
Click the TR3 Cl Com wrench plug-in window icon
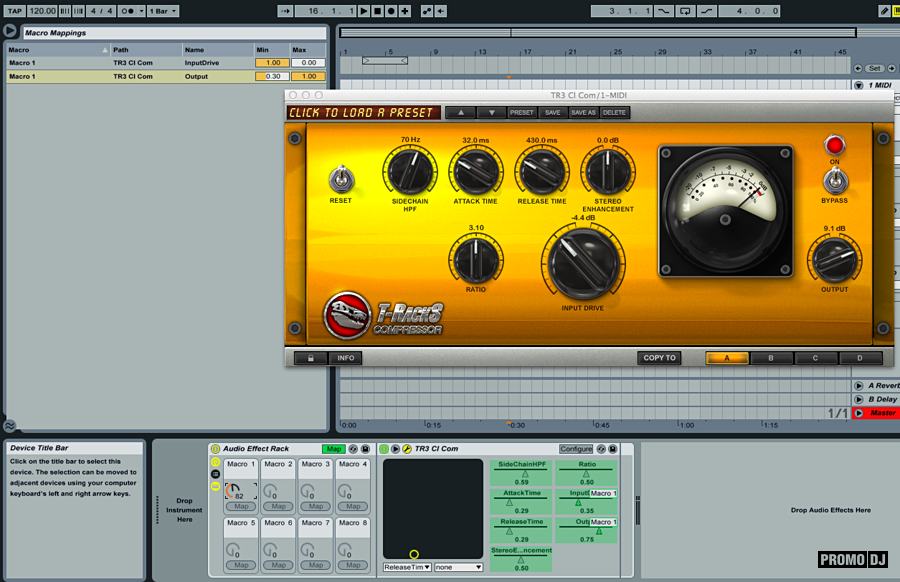click(407, 449)
